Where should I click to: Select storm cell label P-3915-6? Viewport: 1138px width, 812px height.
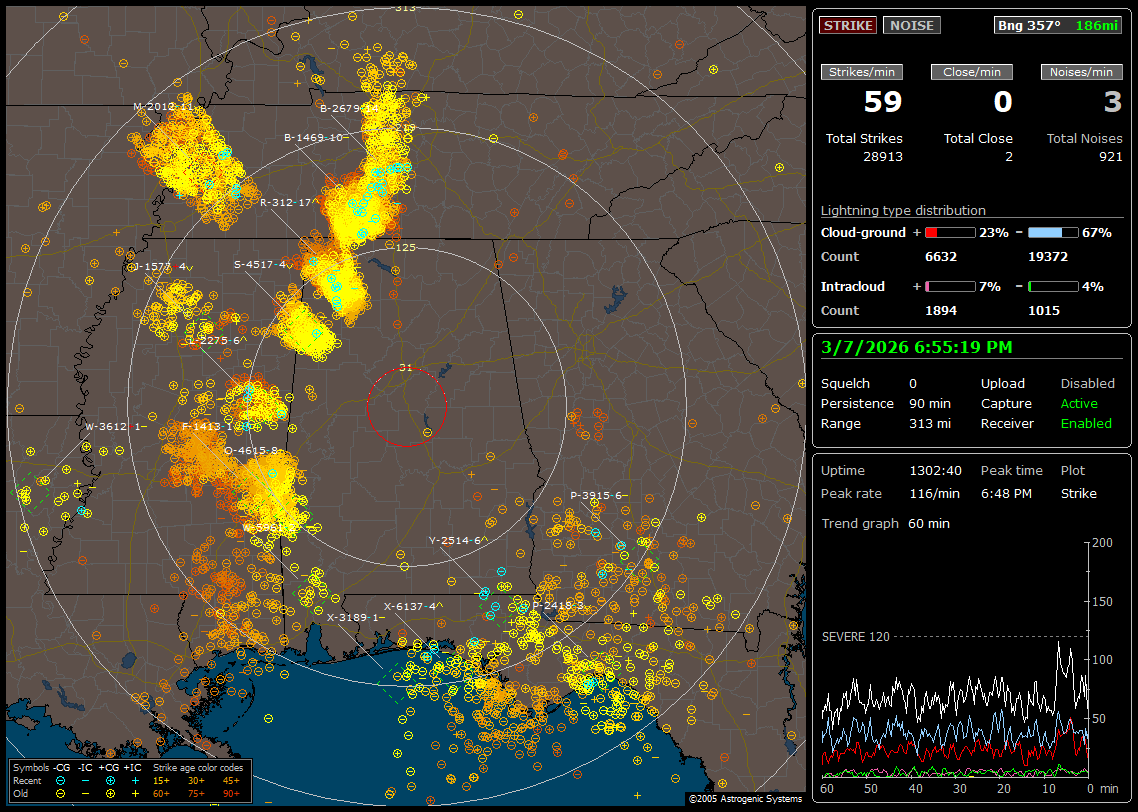(x=597, y=495)
